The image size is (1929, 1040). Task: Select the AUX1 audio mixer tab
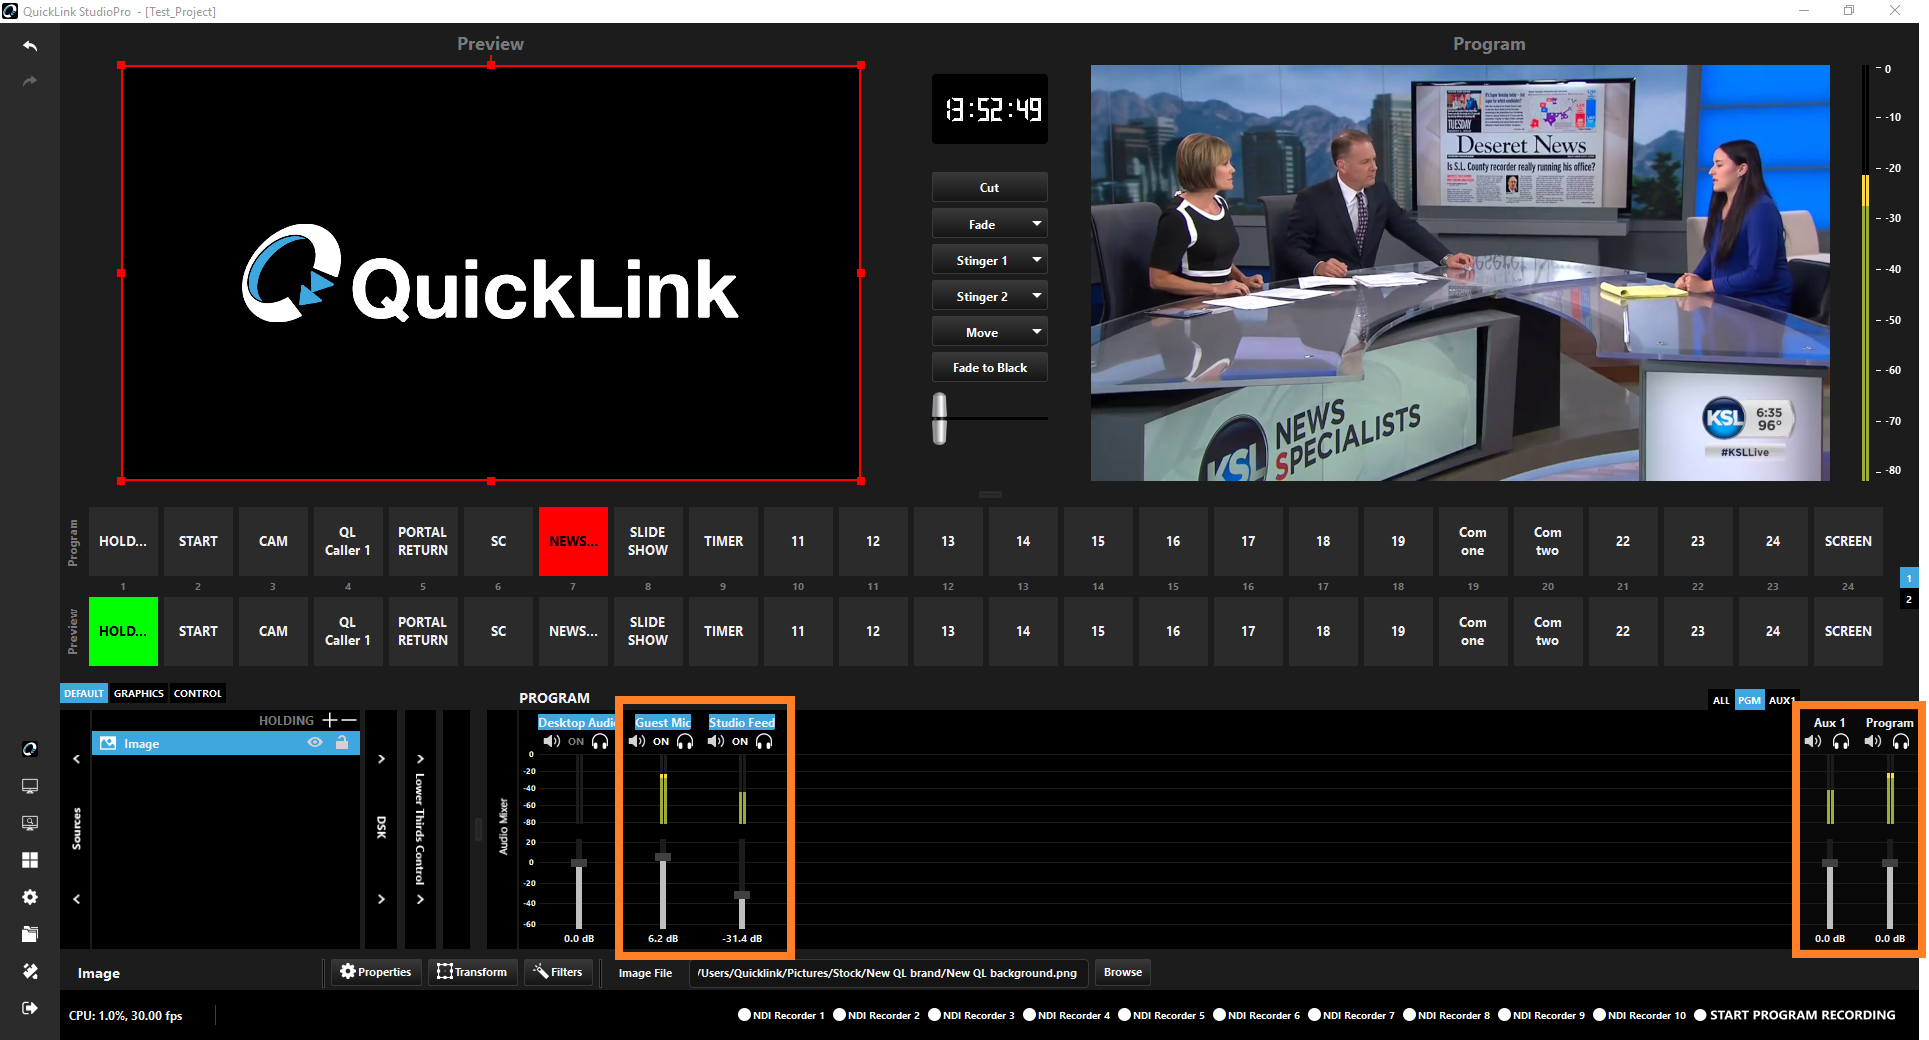[x=1781, y=700]
